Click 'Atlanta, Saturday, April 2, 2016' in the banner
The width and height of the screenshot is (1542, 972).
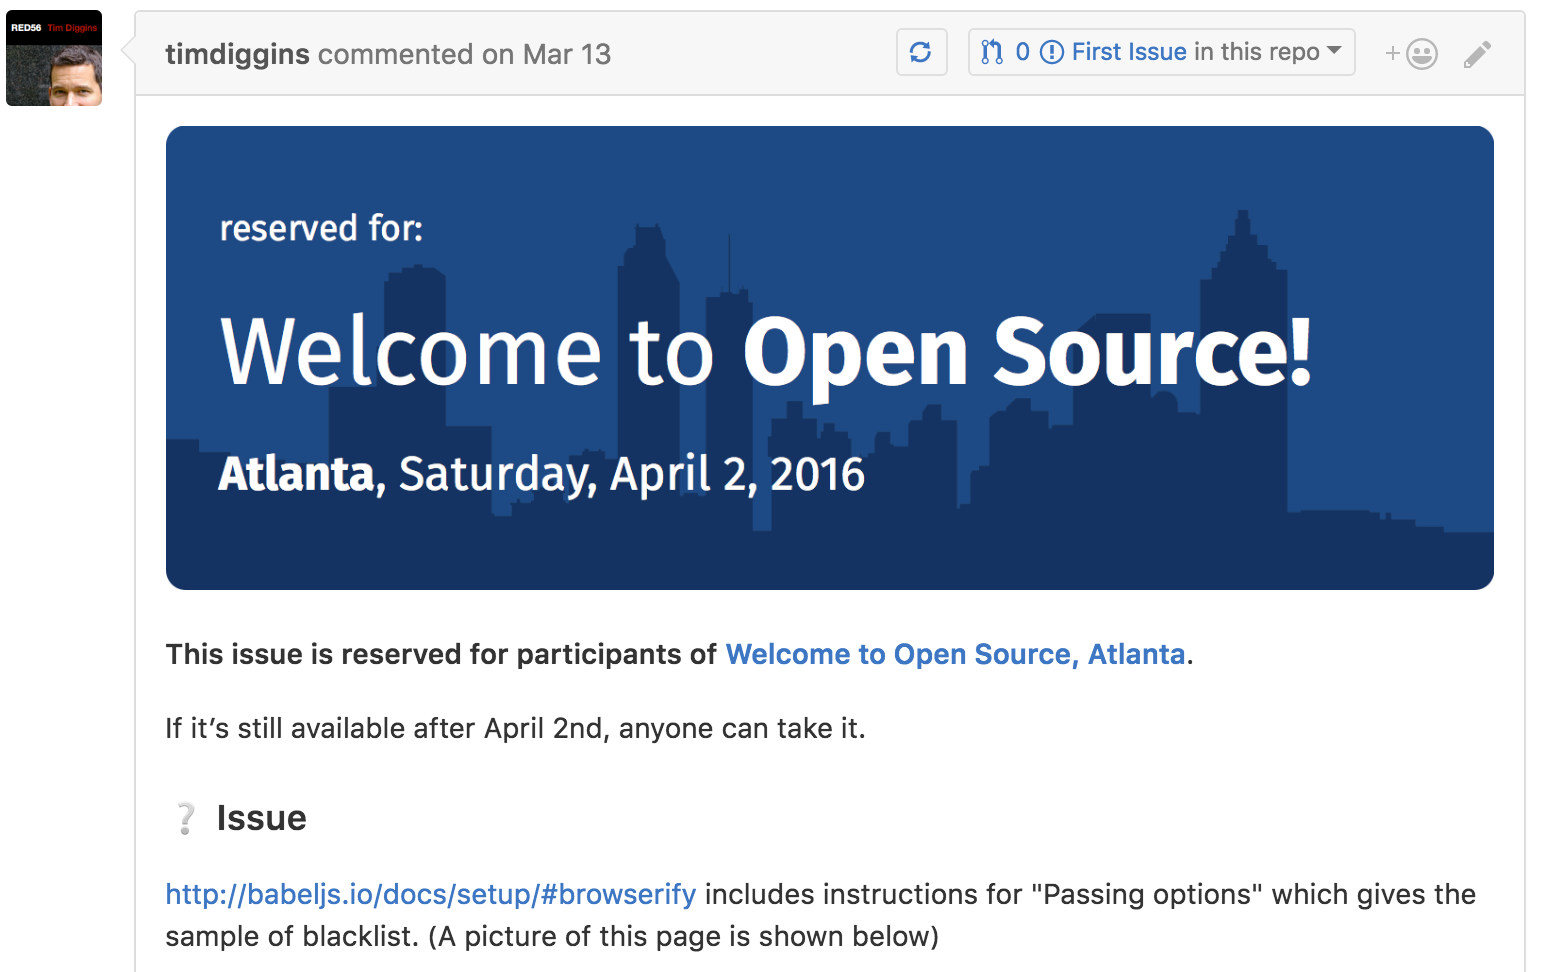coord(541,474)
